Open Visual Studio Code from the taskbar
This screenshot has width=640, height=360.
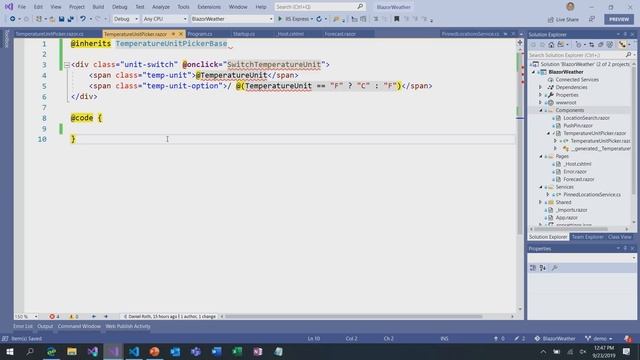pyautogui.click(x=134, y=351)
